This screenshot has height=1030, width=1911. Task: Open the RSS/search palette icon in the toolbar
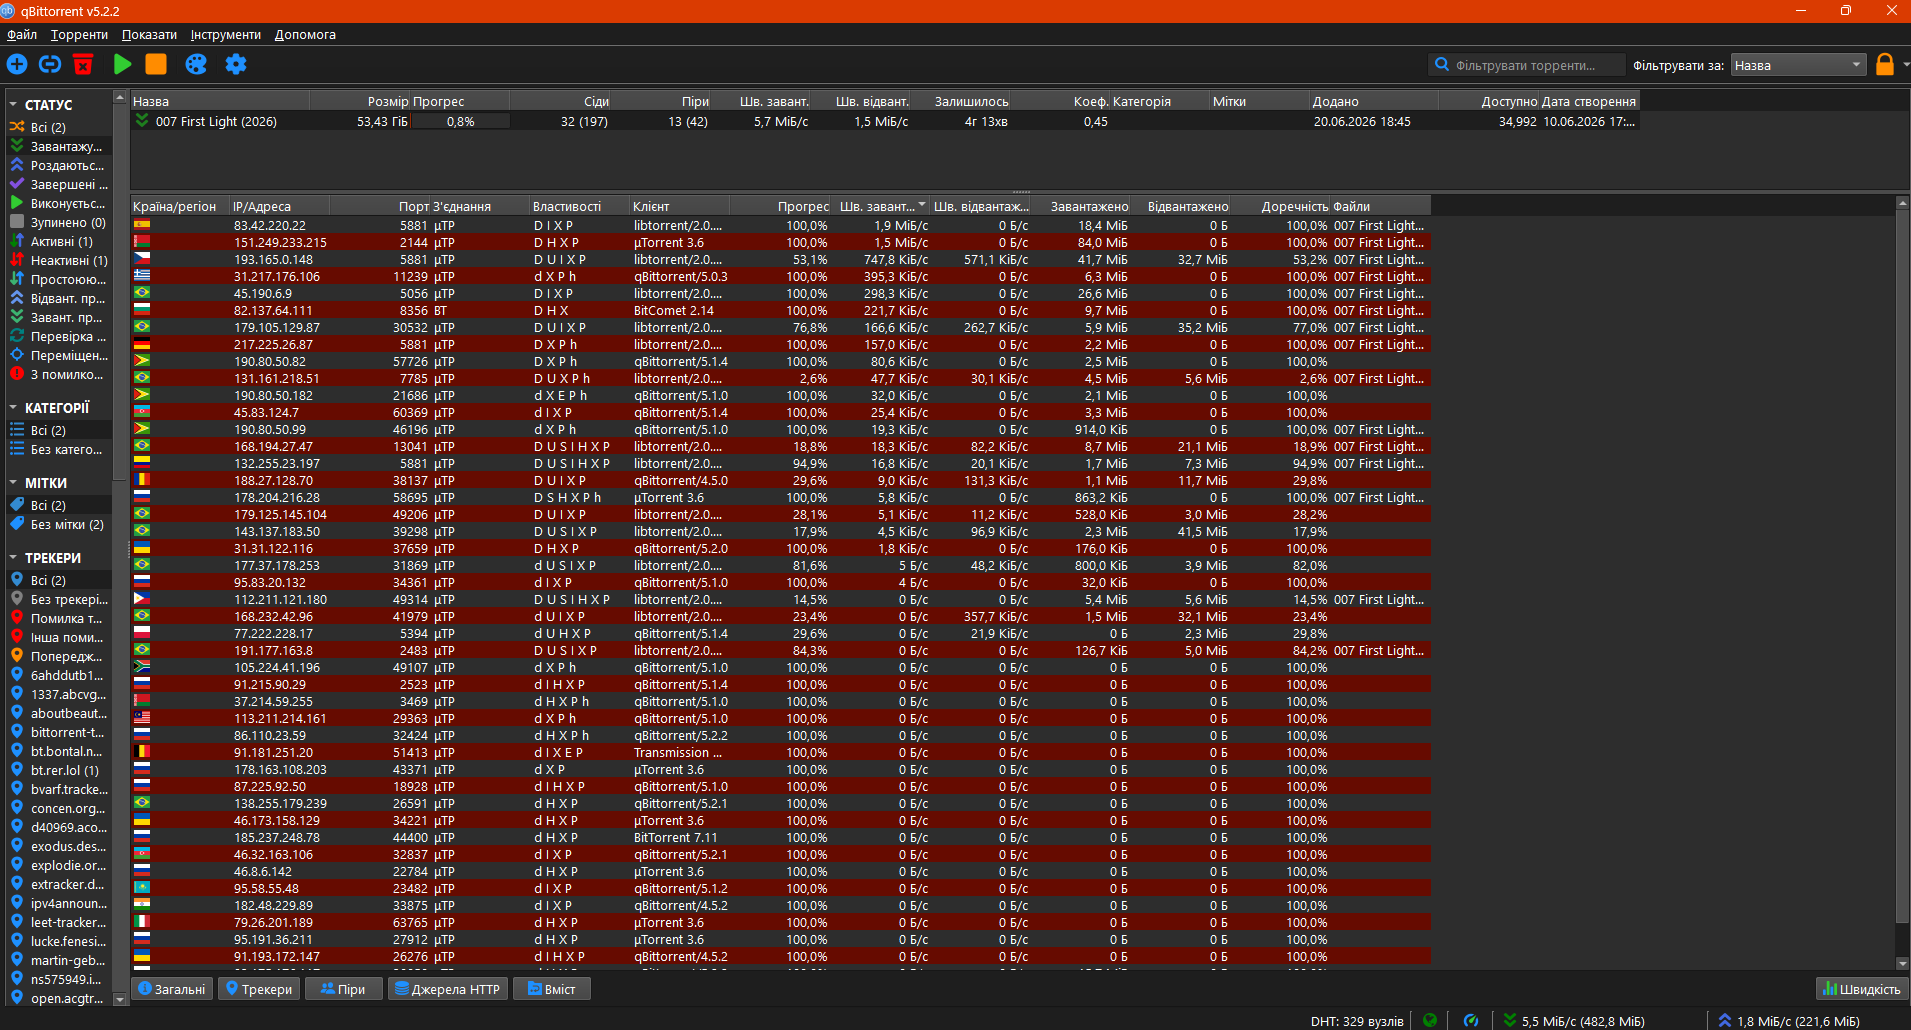pyautogui.click(x=196, y=64)
